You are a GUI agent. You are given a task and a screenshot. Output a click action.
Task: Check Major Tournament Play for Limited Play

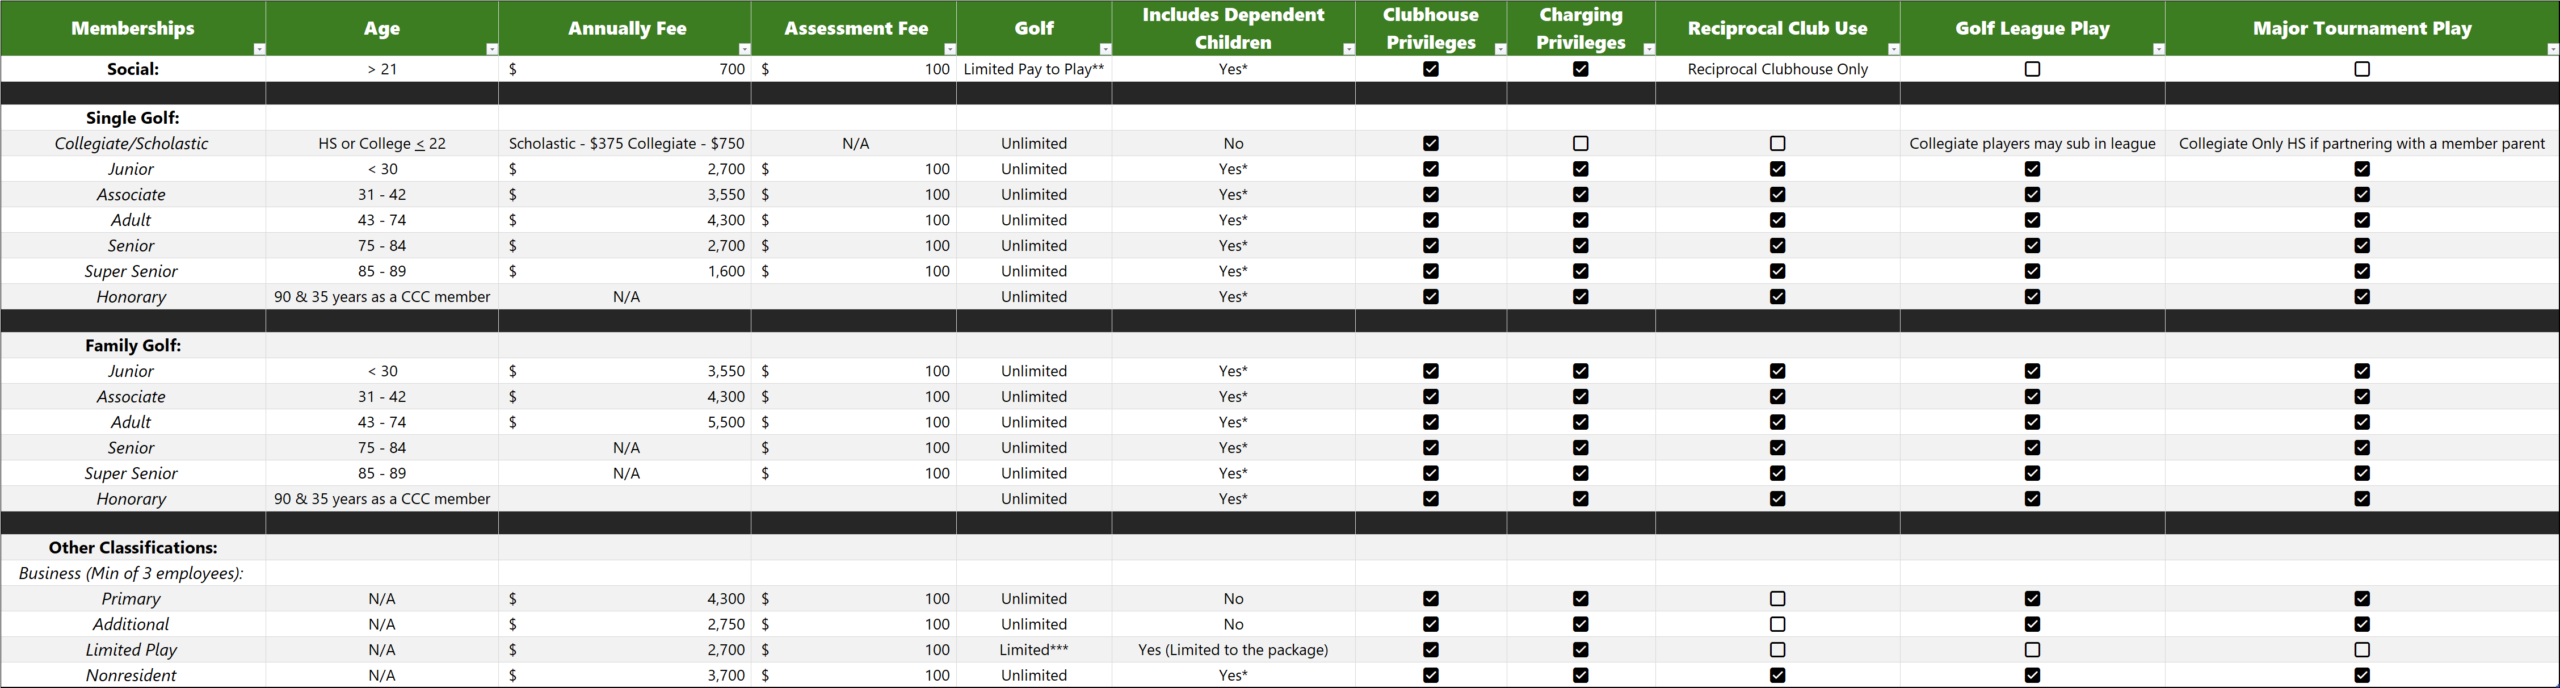click(x=2362, y=650)
